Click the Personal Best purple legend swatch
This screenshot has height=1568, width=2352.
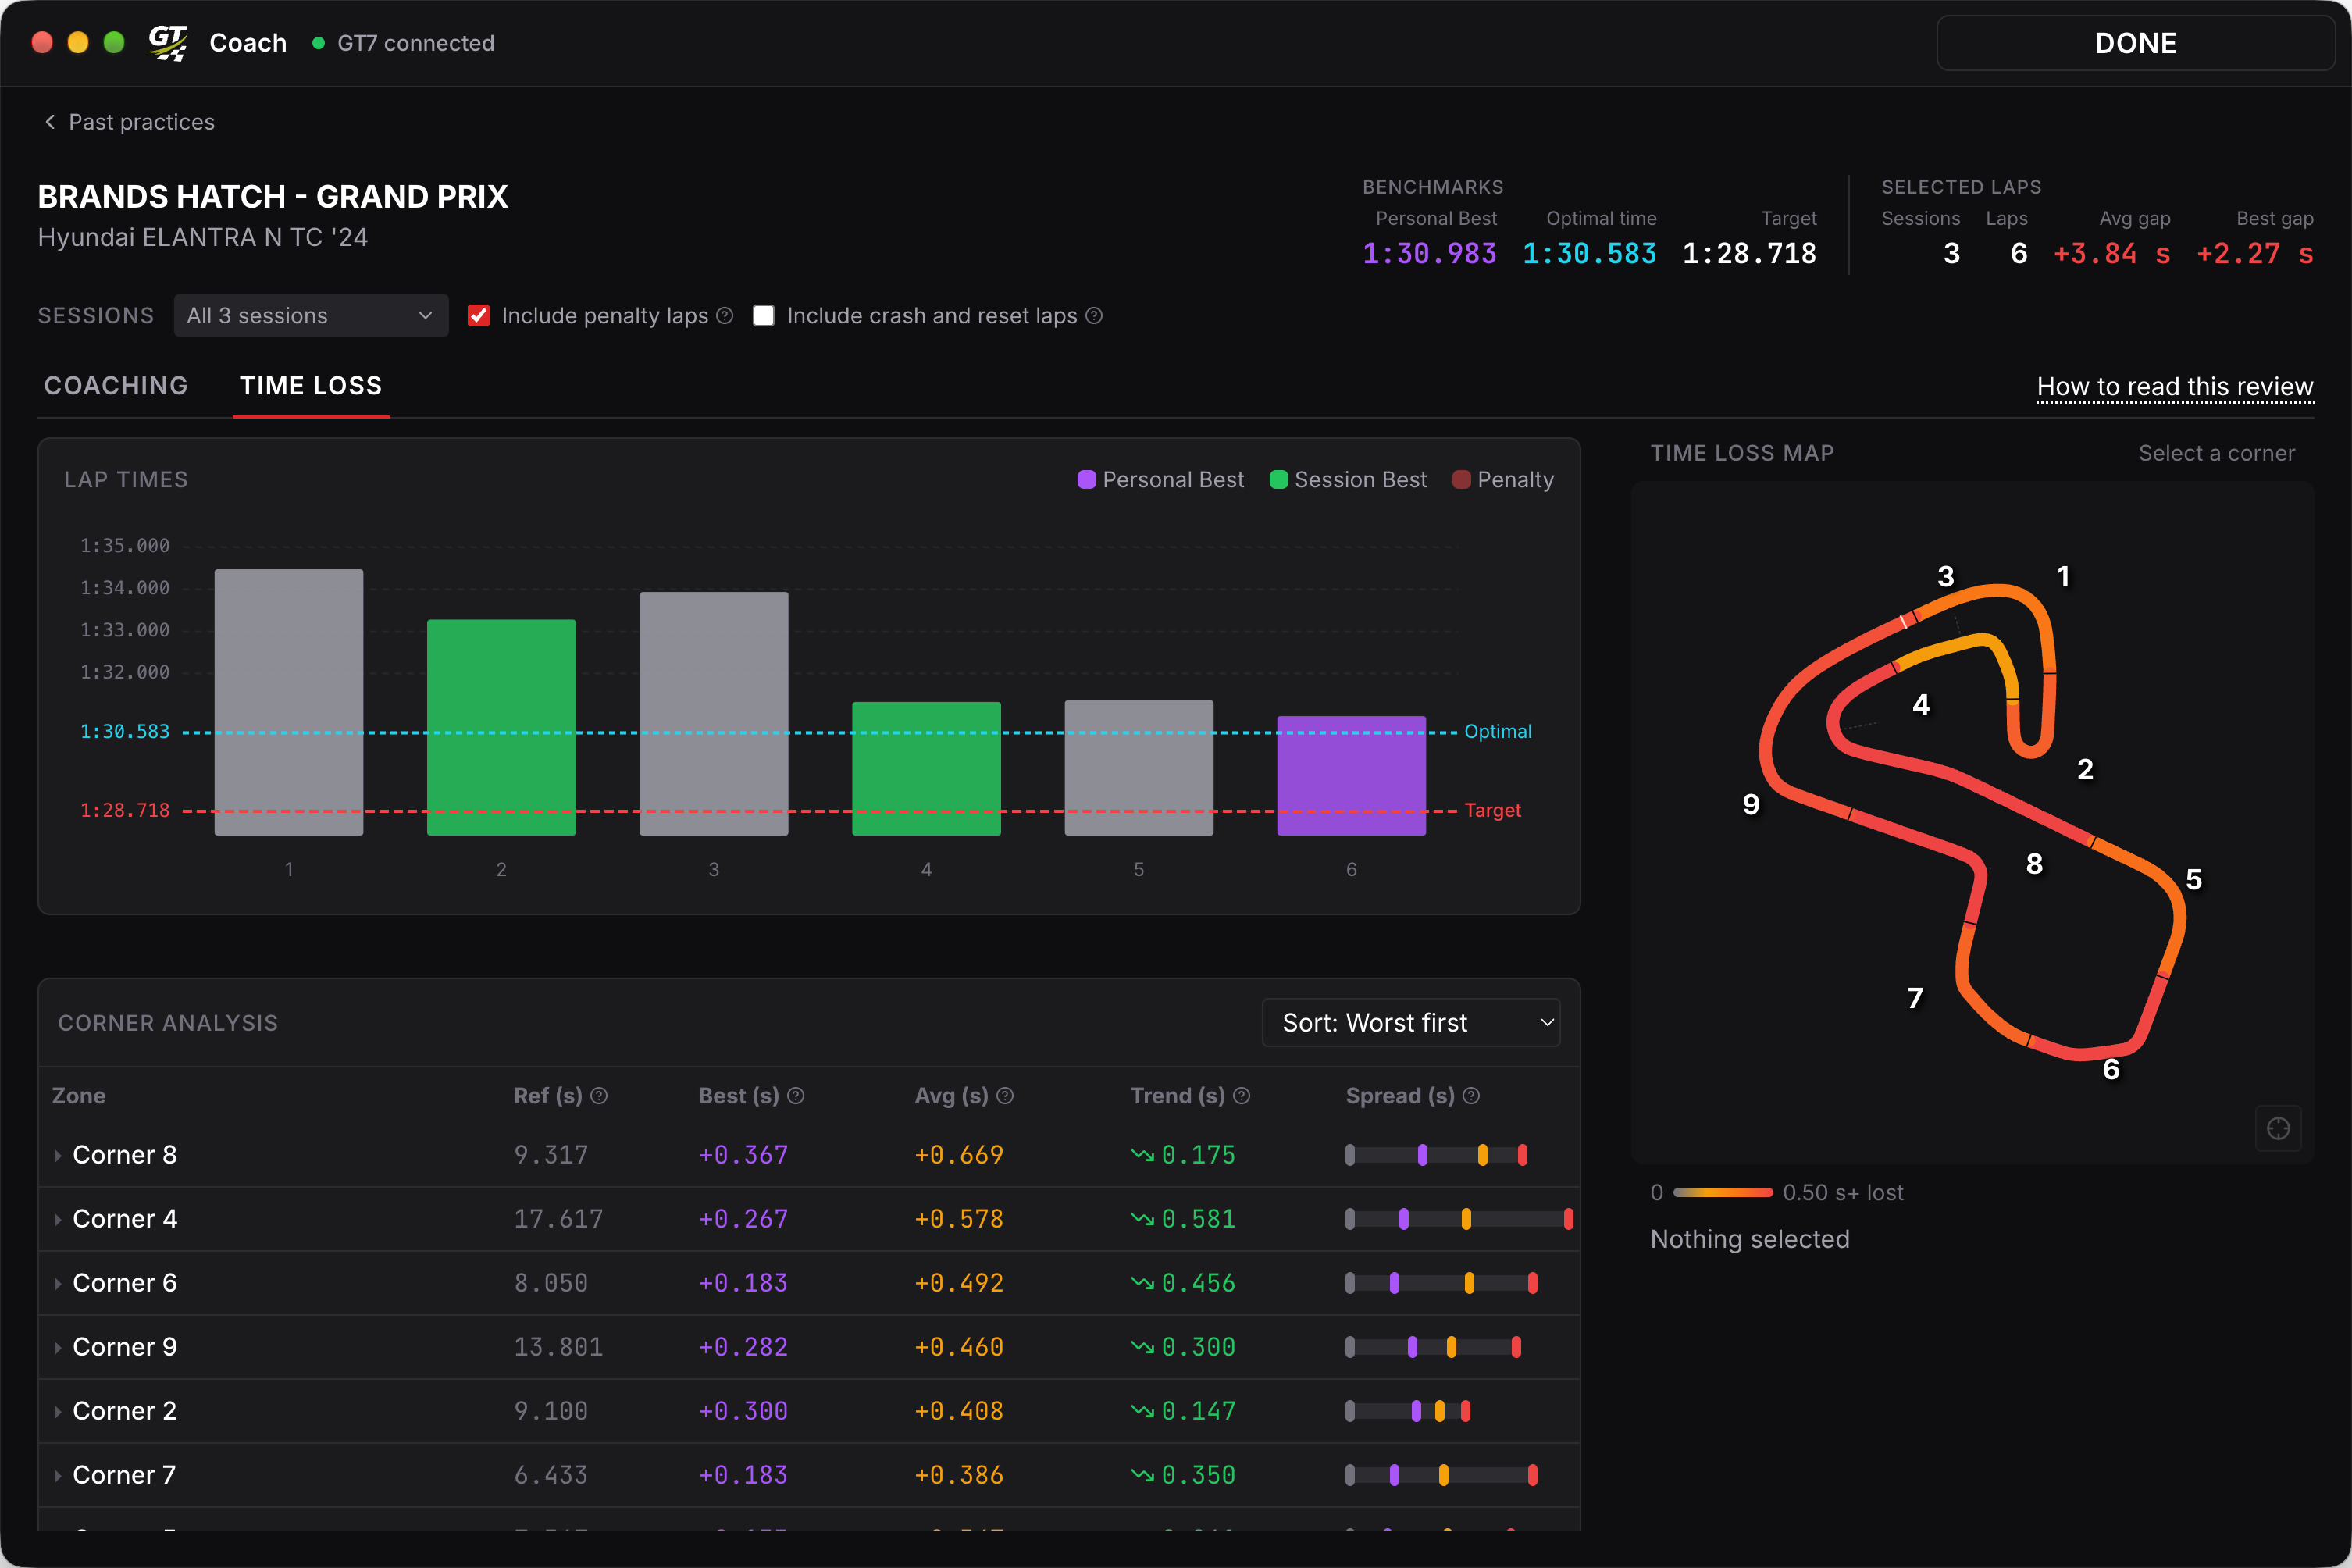point(1086,480)
